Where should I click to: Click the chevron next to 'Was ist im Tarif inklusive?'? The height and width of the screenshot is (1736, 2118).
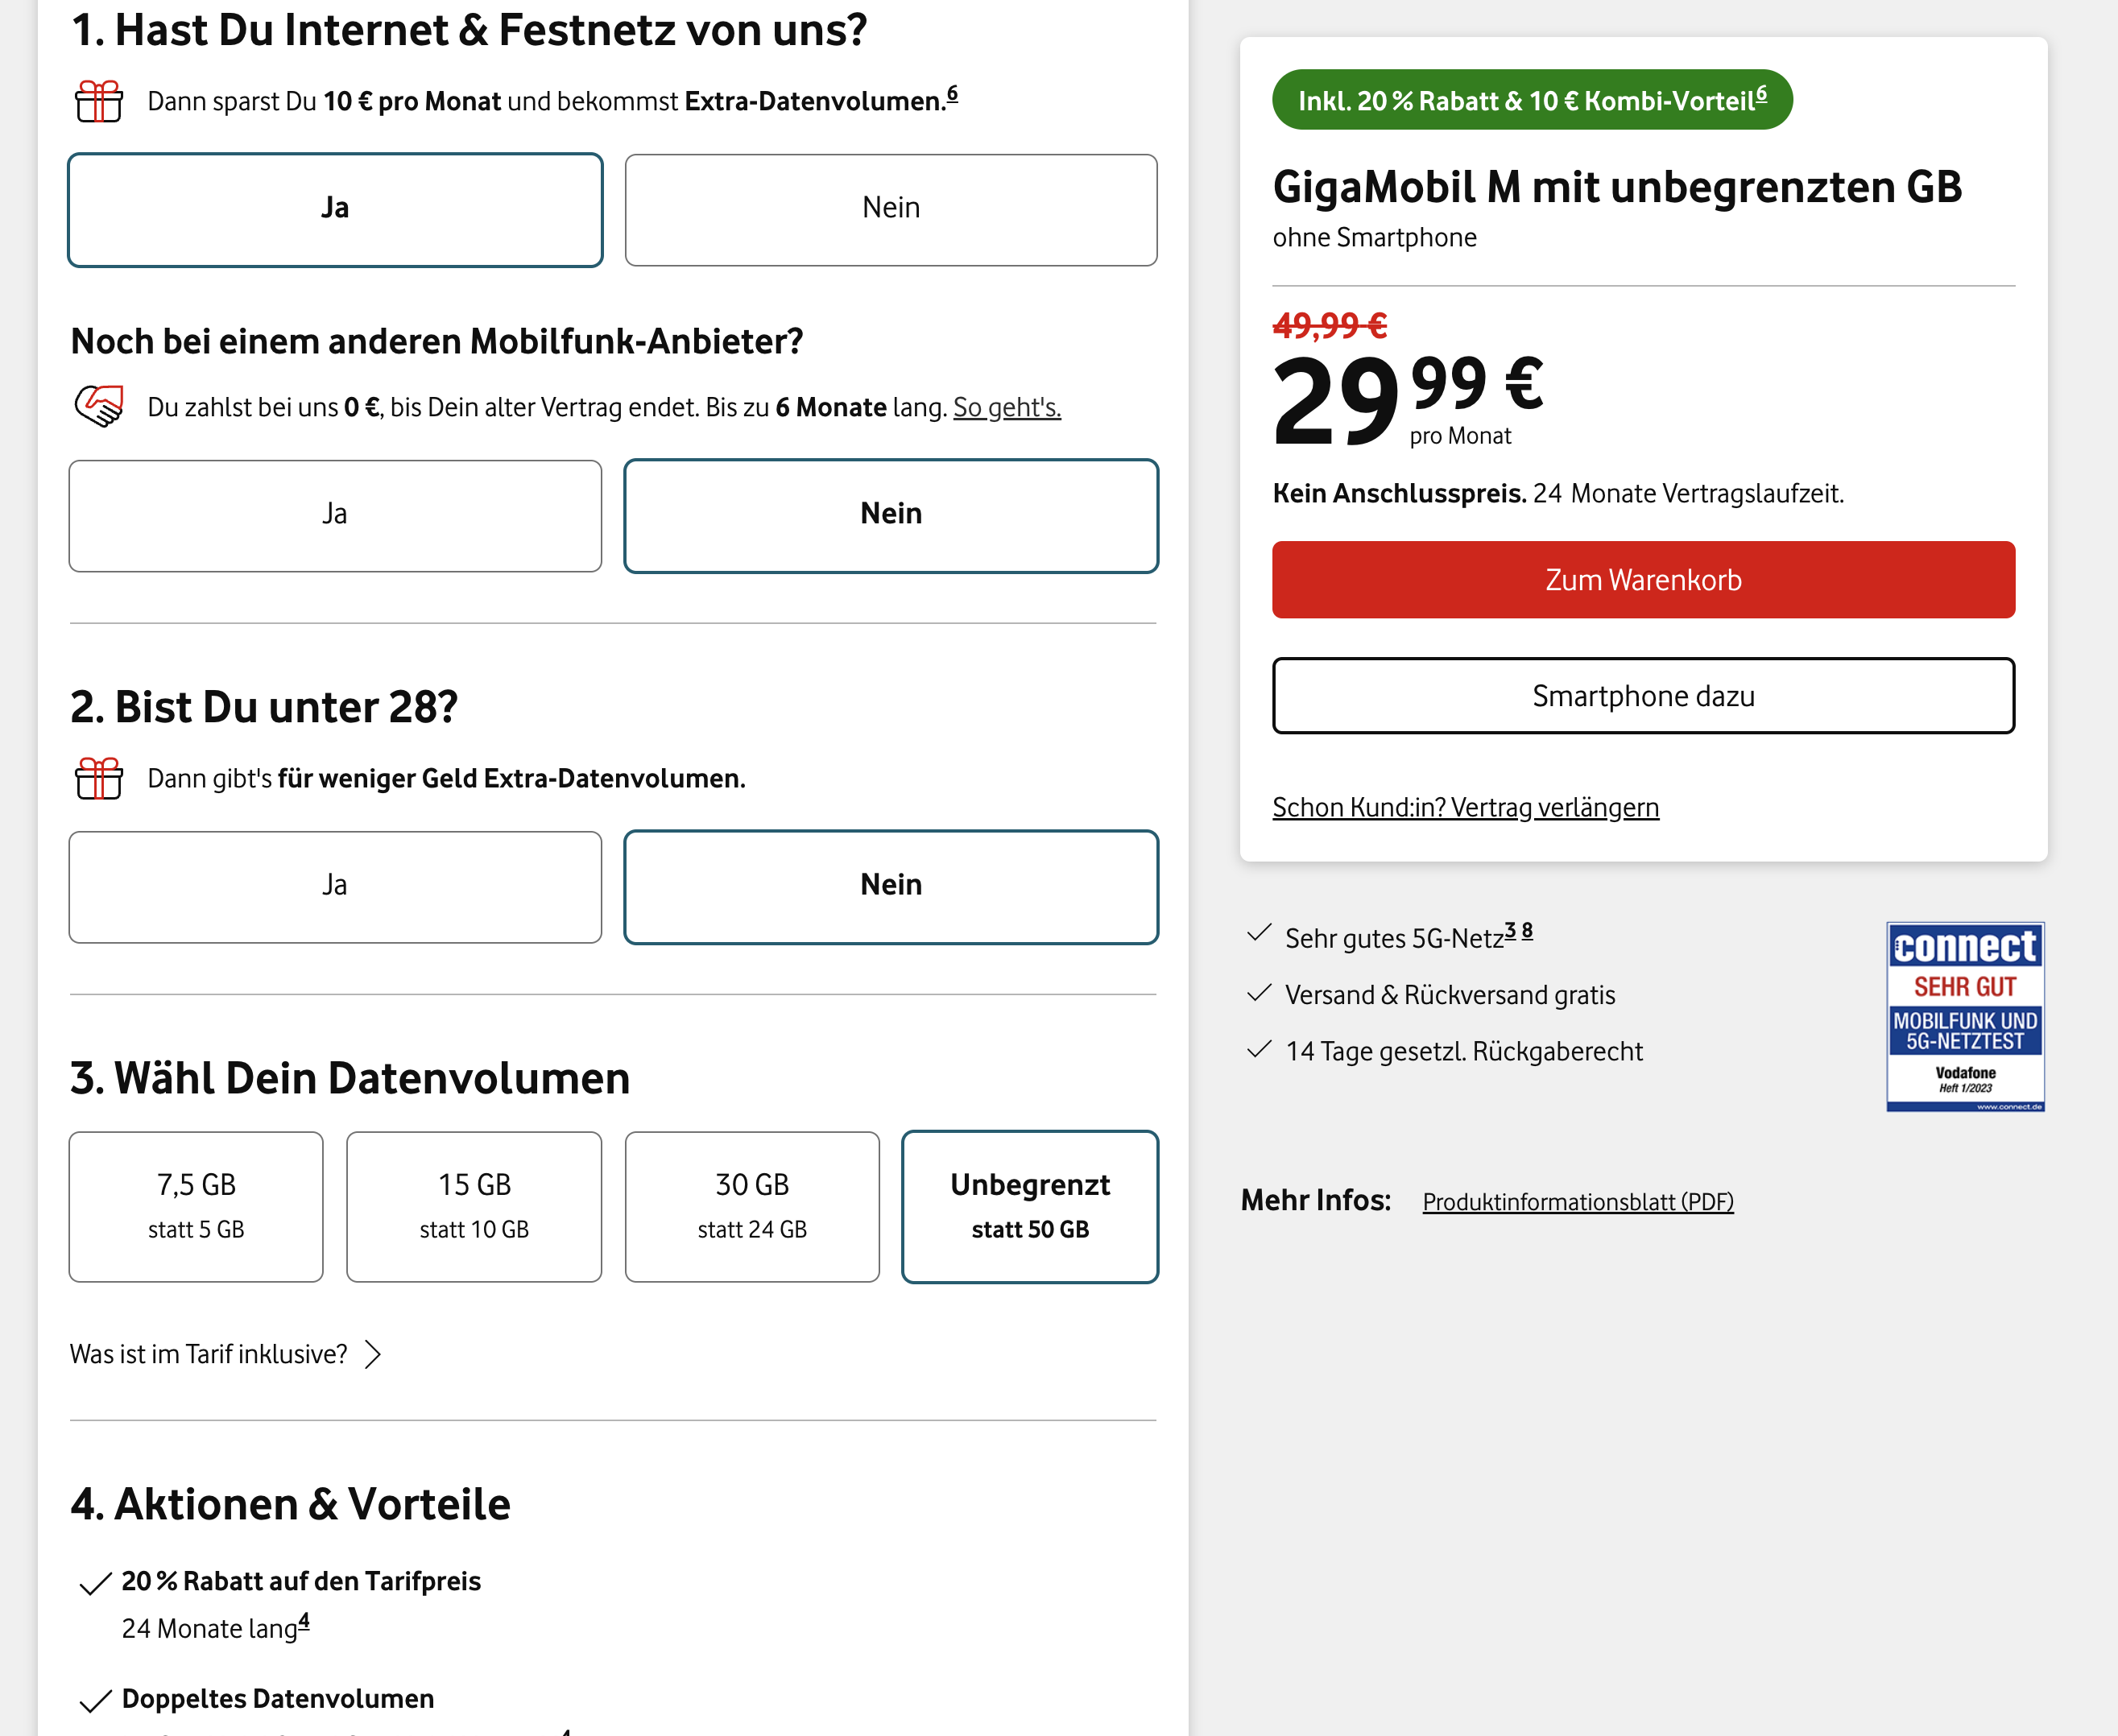[x=373, y=1354]
